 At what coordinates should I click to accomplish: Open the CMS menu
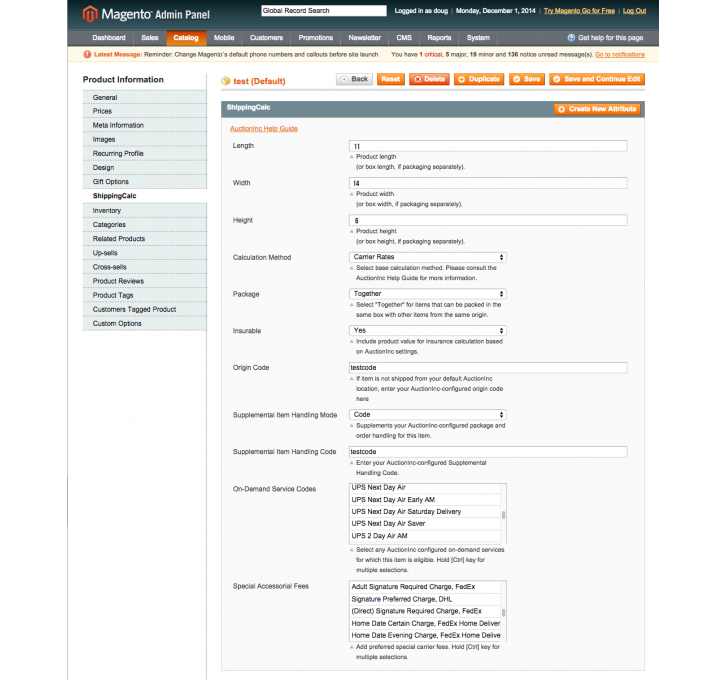(404, 38)
